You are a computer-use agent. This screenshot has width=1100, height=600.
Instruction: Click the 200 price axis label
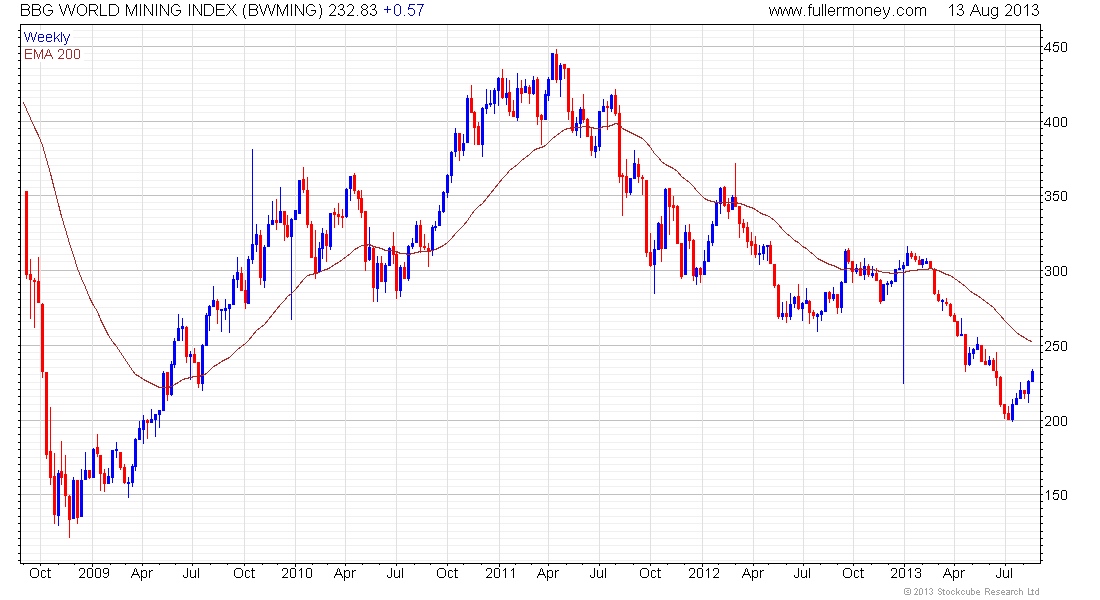tap(1056, 420)
